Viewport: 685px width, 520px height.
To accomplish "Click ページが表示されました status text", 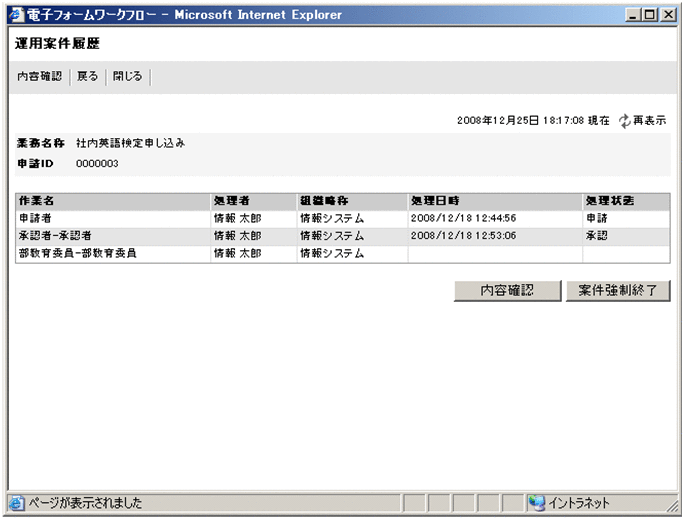I will (x=85, y=503).
